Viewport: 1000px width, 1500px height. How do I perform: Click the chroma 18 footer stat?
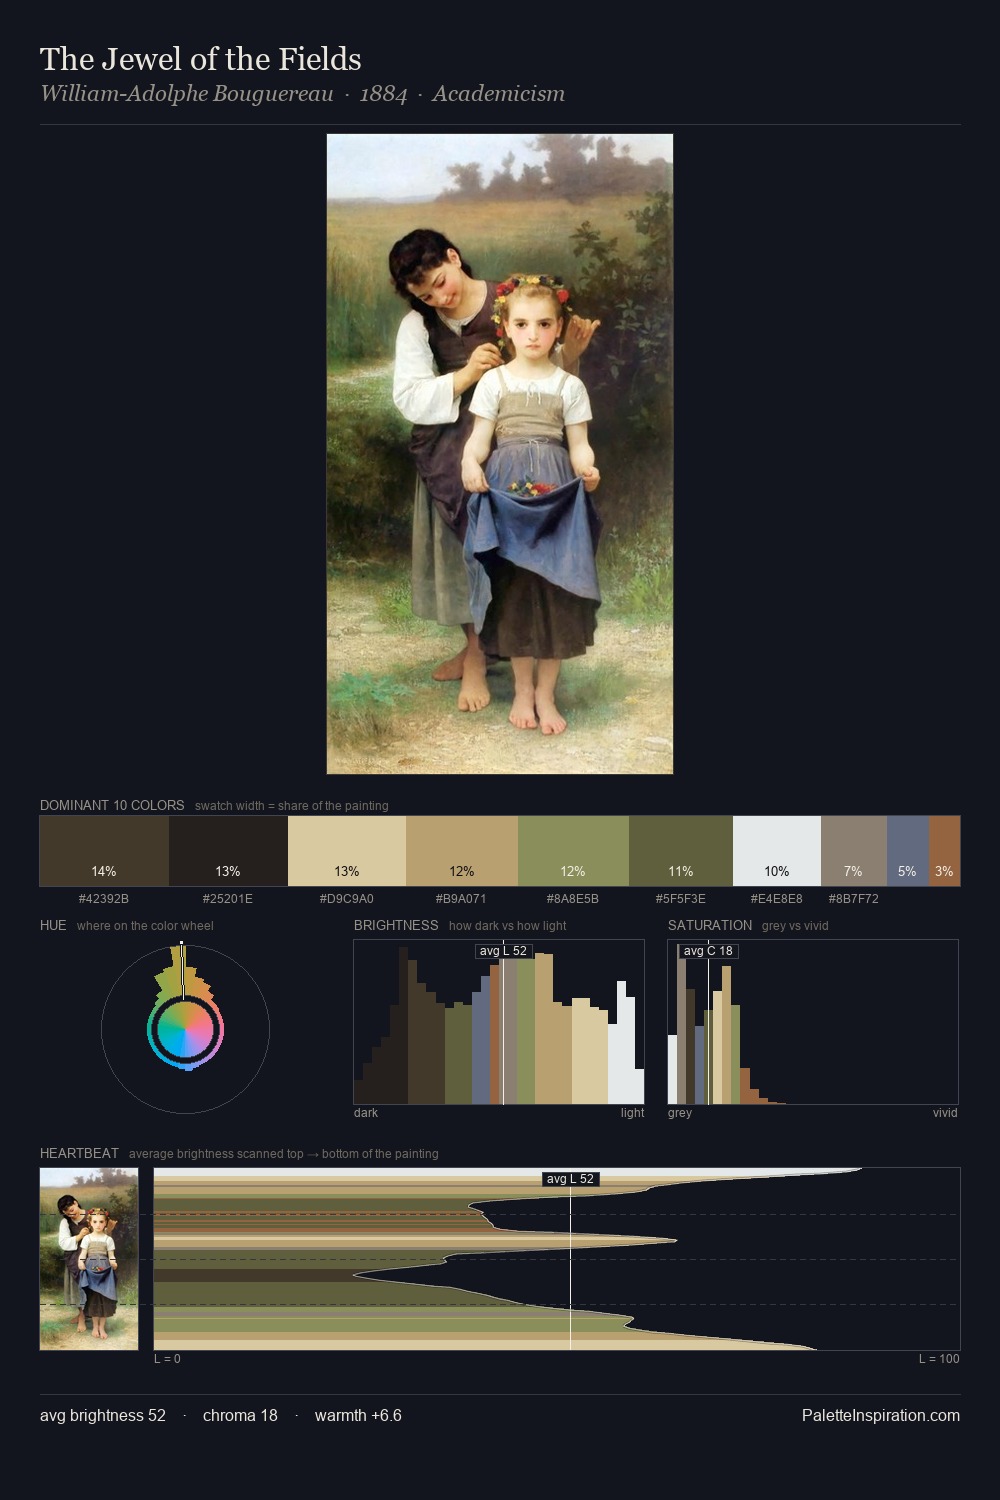[240, 1415]
